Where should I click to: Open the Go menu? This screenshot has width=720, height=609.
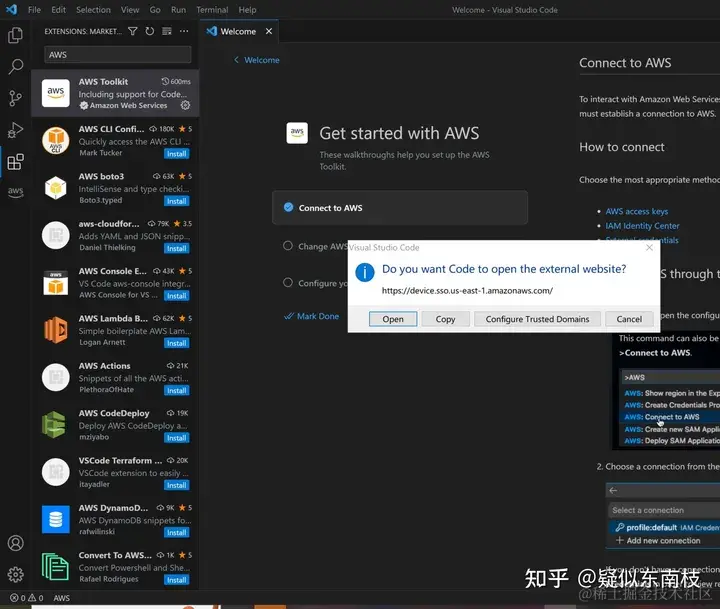(155, 10)
